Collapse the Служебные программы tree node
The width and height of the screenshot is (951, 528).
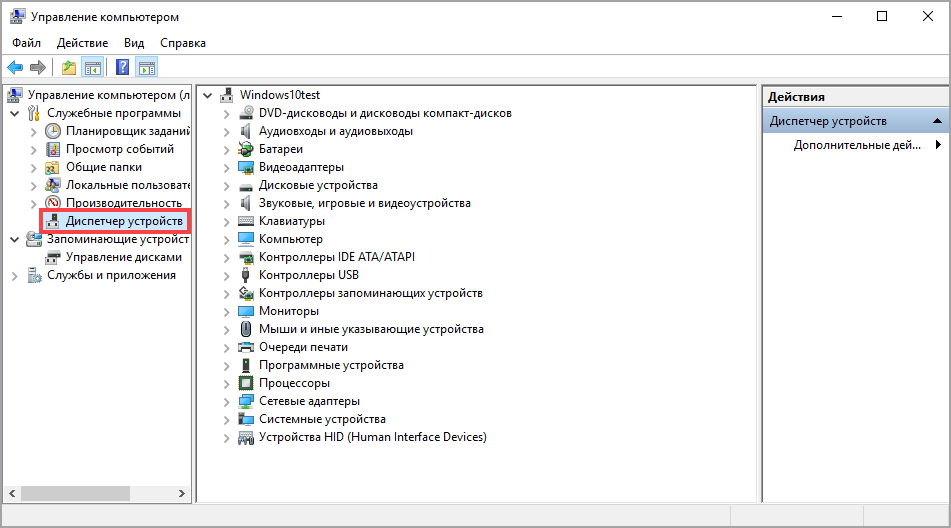click(14, 113)
